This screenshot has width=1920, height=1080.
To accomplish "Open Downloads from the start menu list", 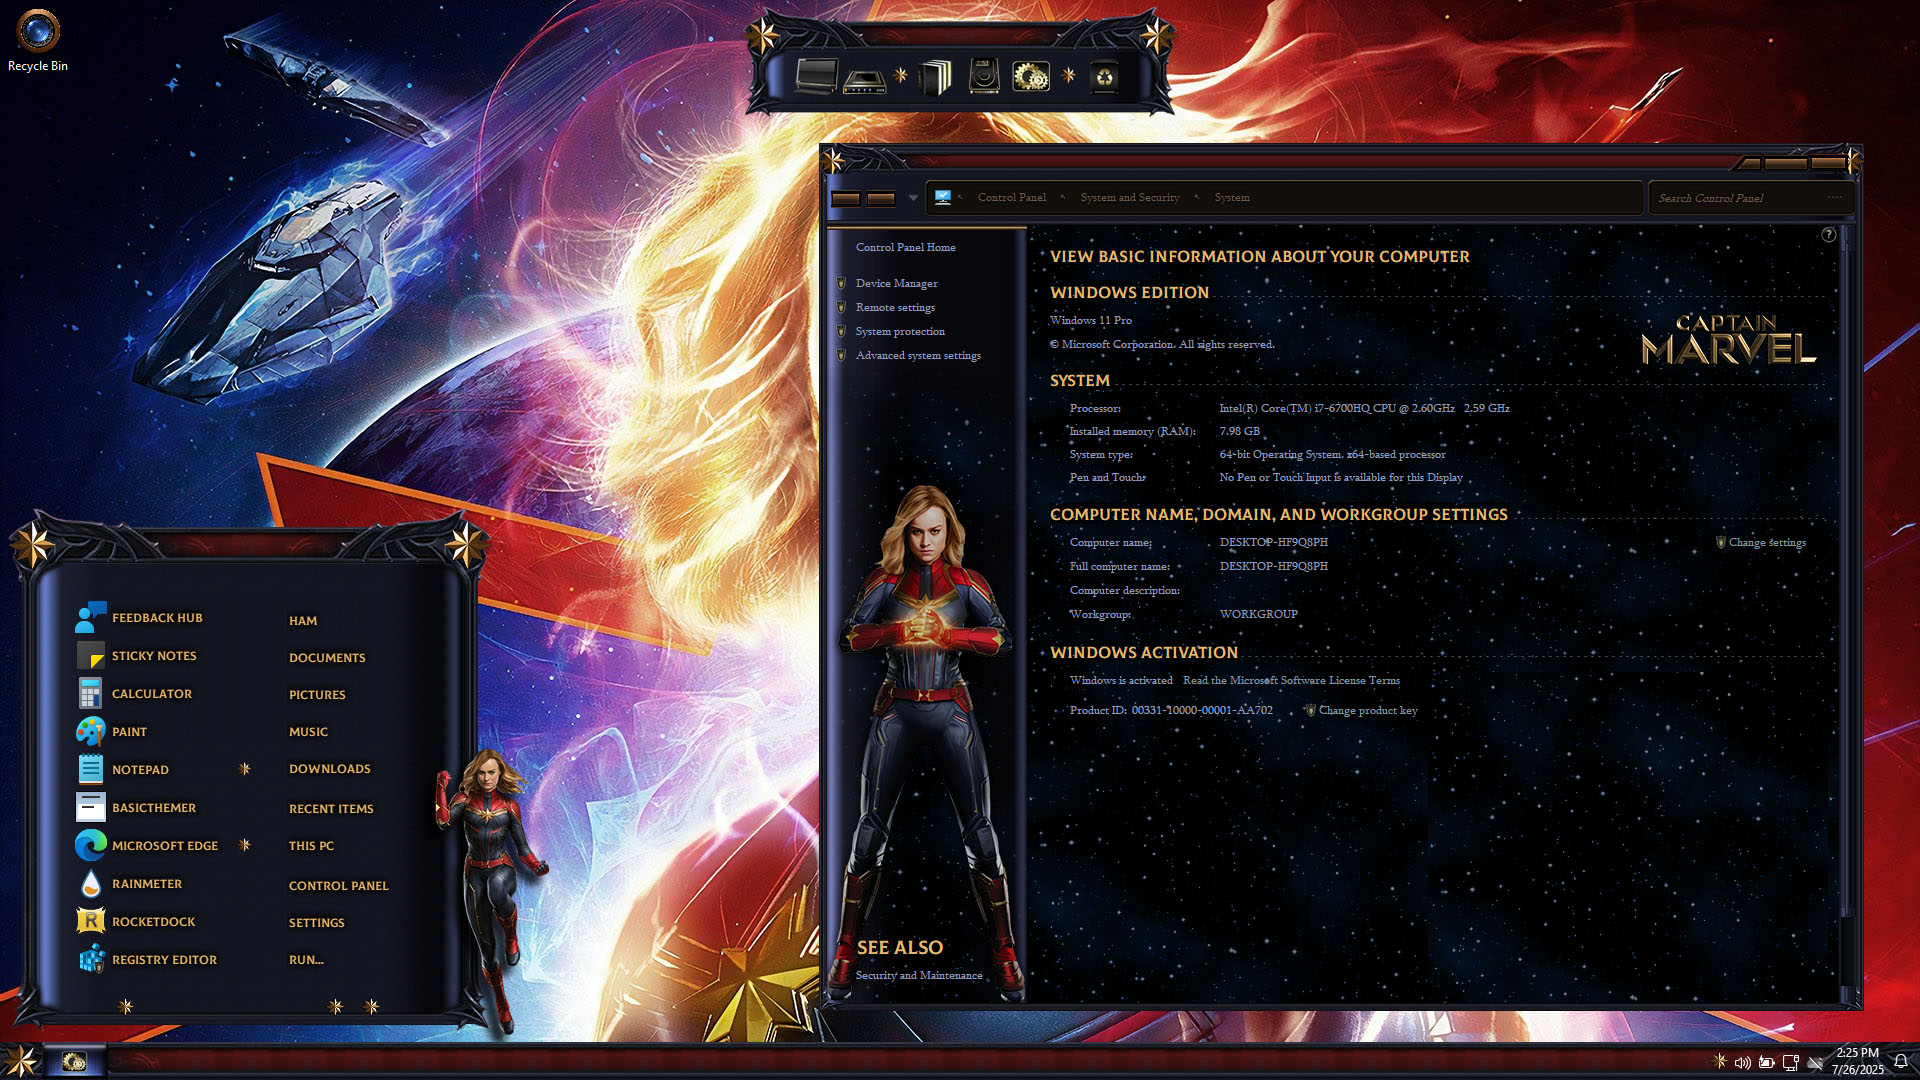I will coord(329,768).
